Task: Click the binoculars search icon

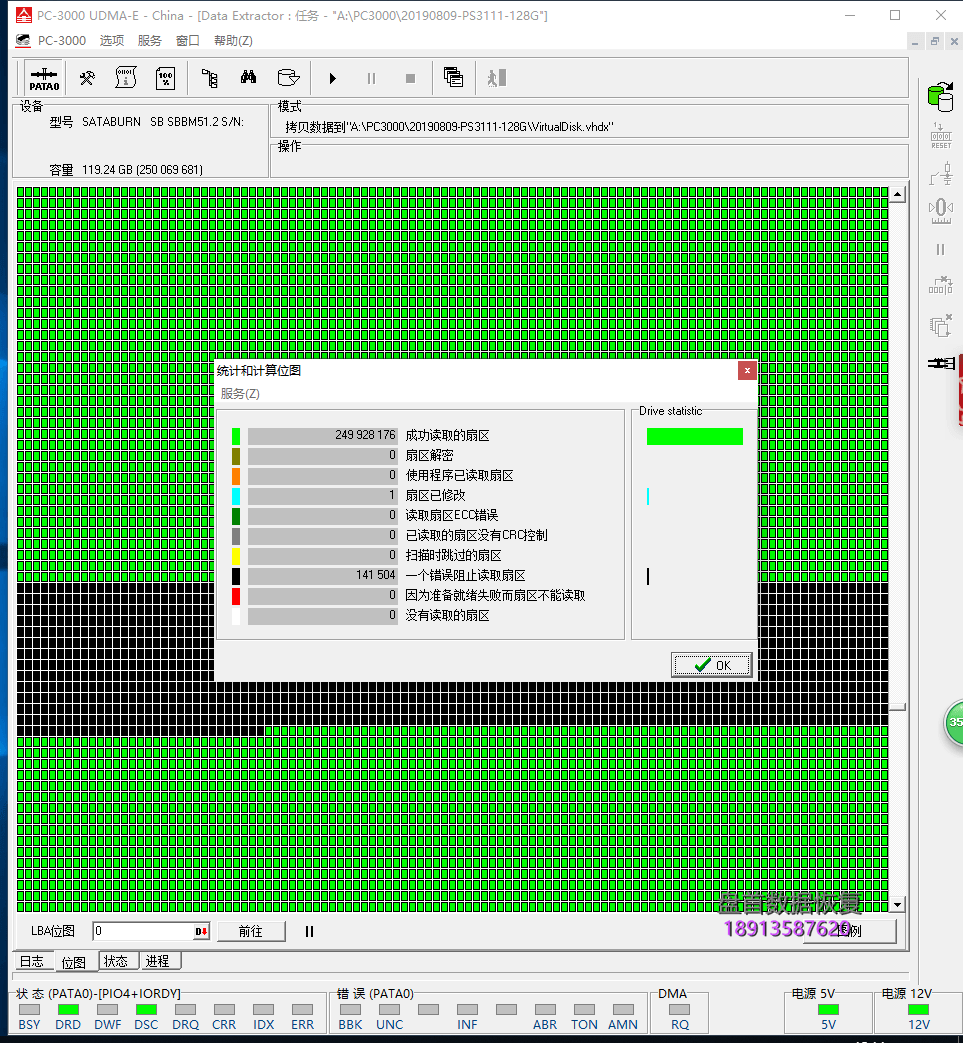Action: pyautogui.click(x=249, y=78)
